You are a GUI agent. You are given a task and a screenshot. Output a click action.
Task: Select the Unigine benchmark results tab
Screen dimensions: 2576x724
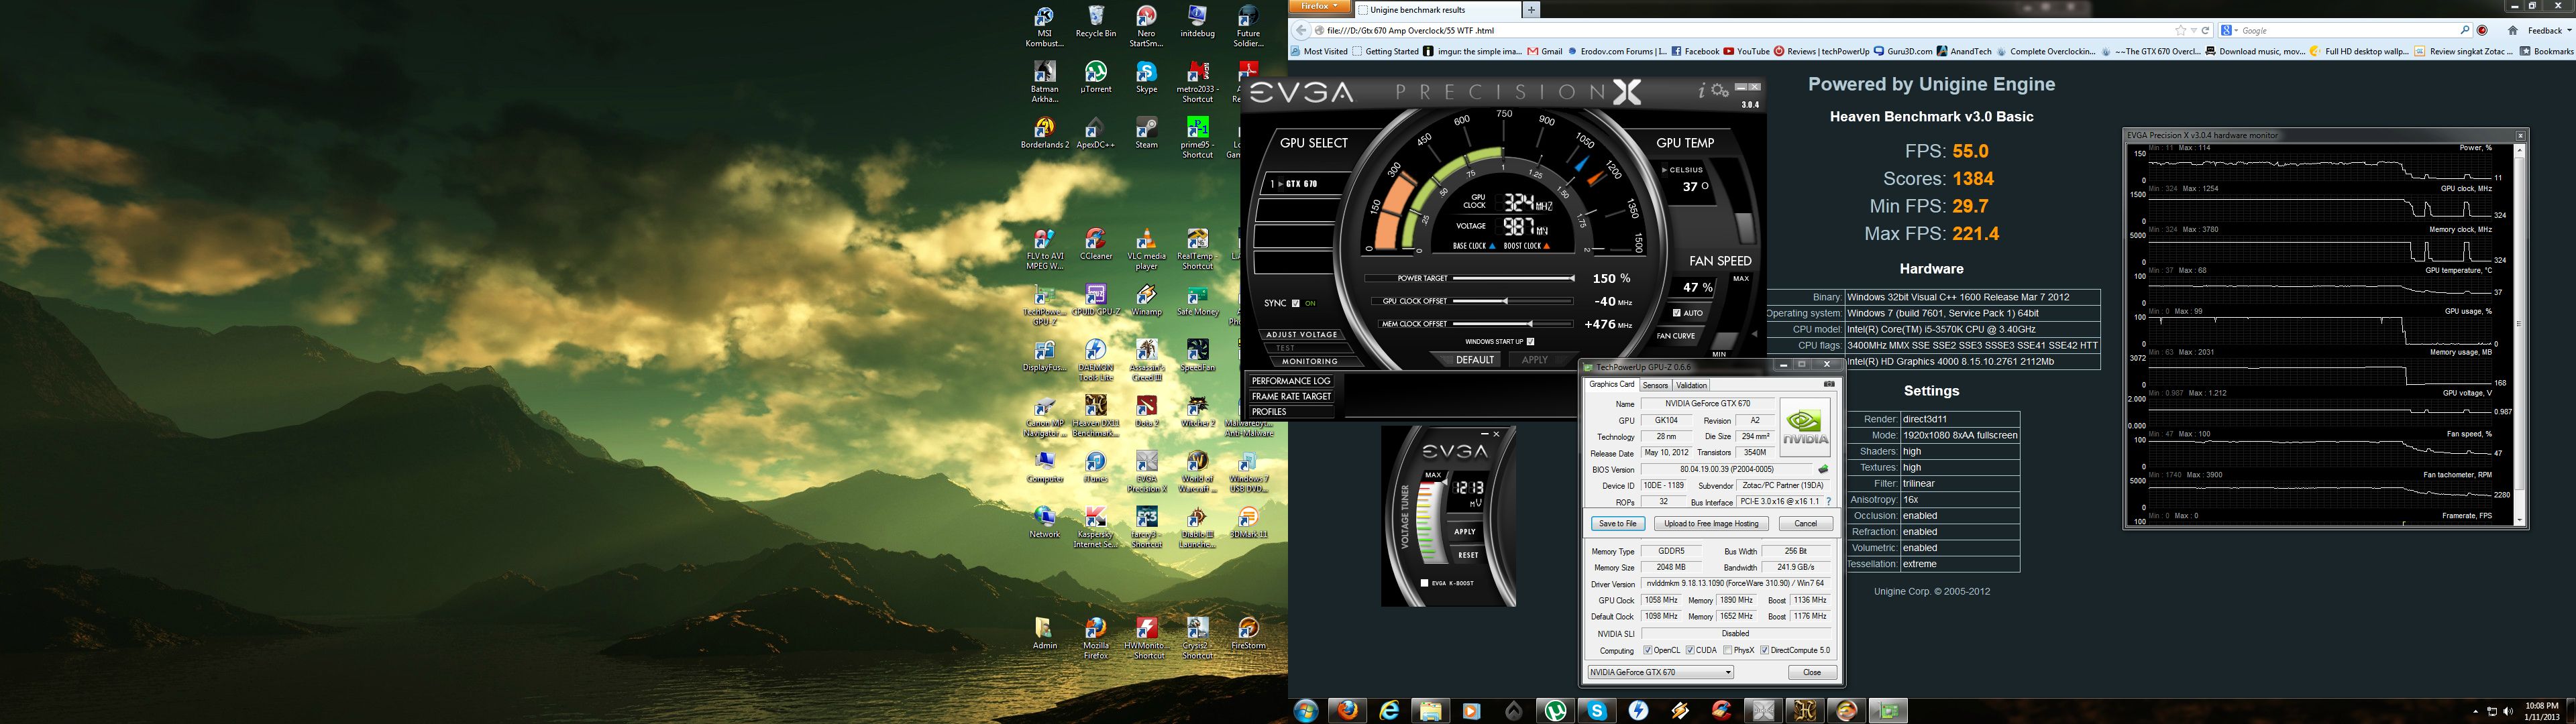point(1437,10)
